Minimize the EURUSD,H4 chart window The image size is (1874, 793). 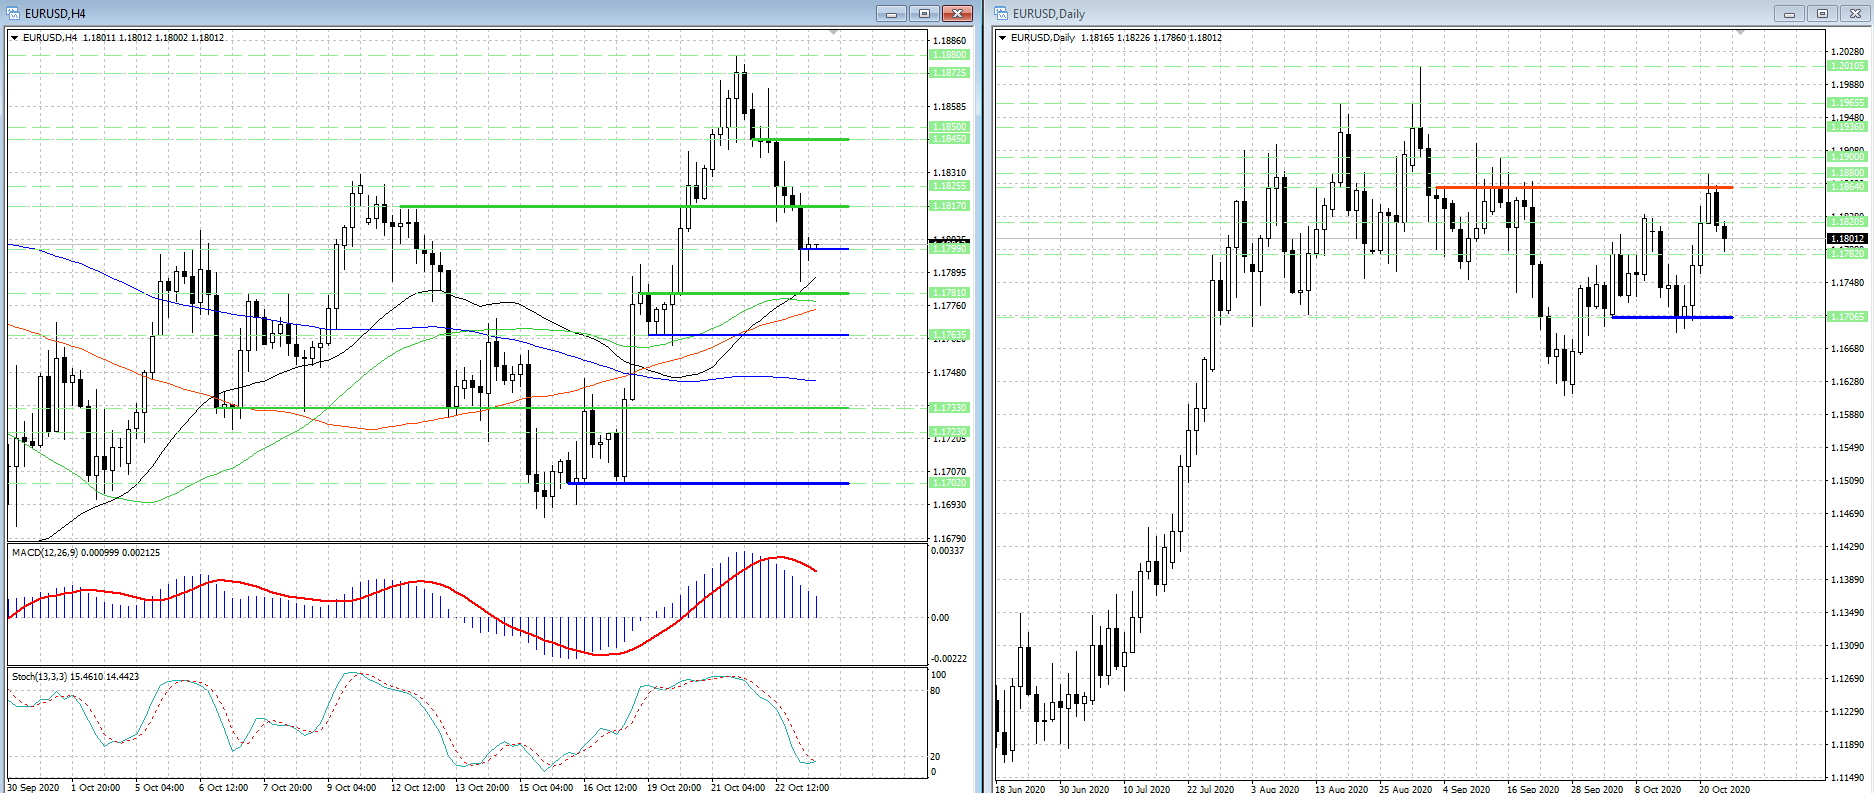tap(891, 13)
